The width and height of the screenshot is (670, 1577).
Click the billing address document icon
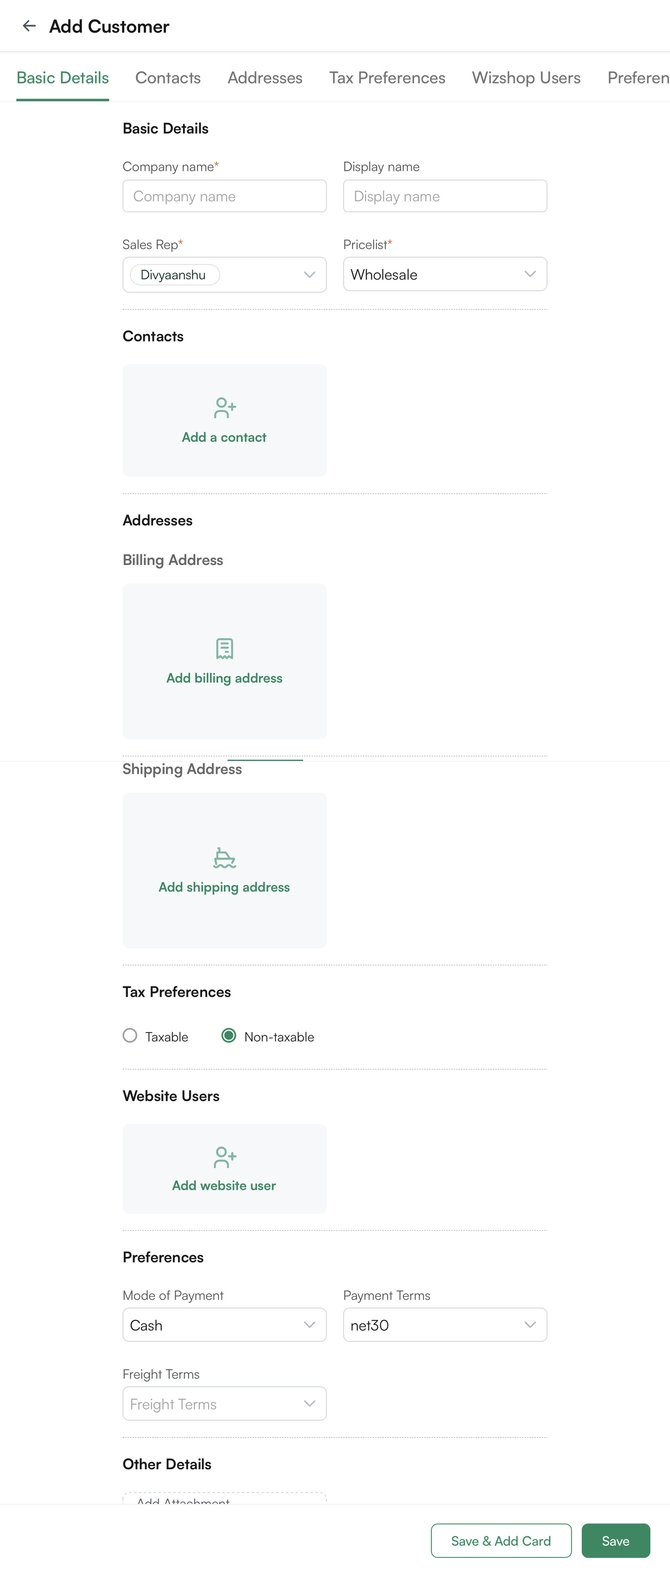tap(223, 648)
